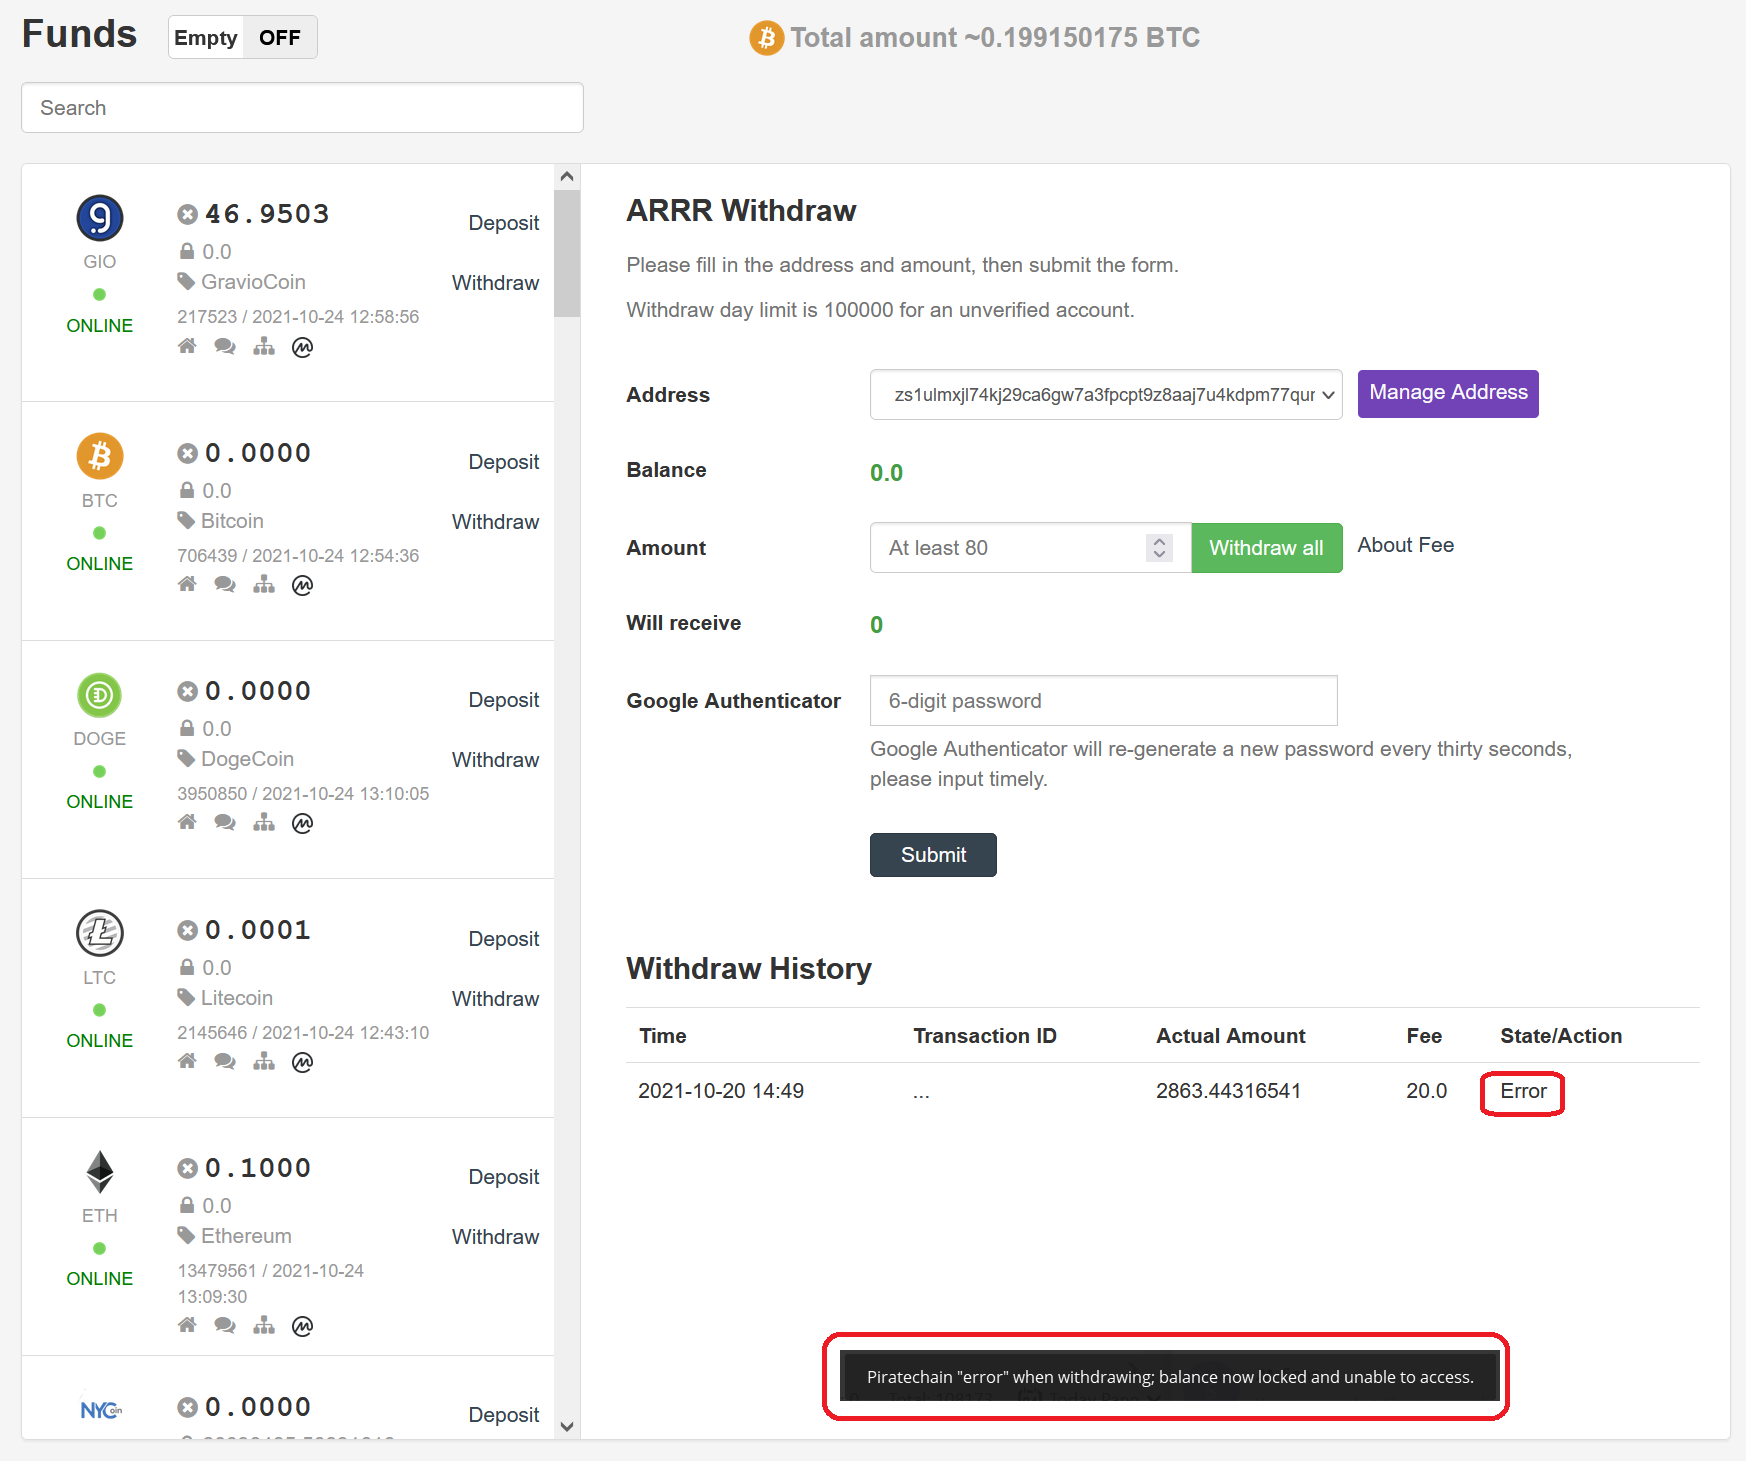1746x1461 pixels.
Task: Open Deposit for Ethereum
Action: (x=503, y=1177)
